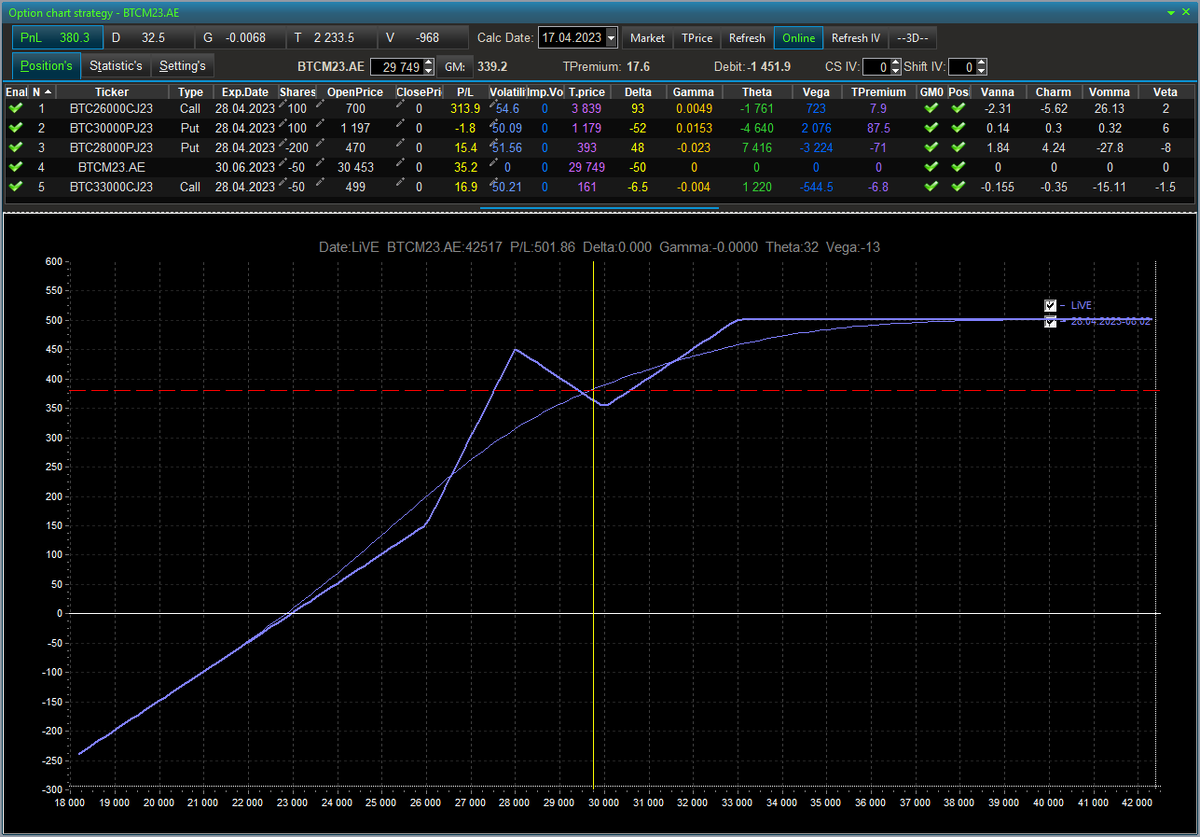Click the BTC30000PJ23 ticker cell
1200x837 pixels.
112,127
